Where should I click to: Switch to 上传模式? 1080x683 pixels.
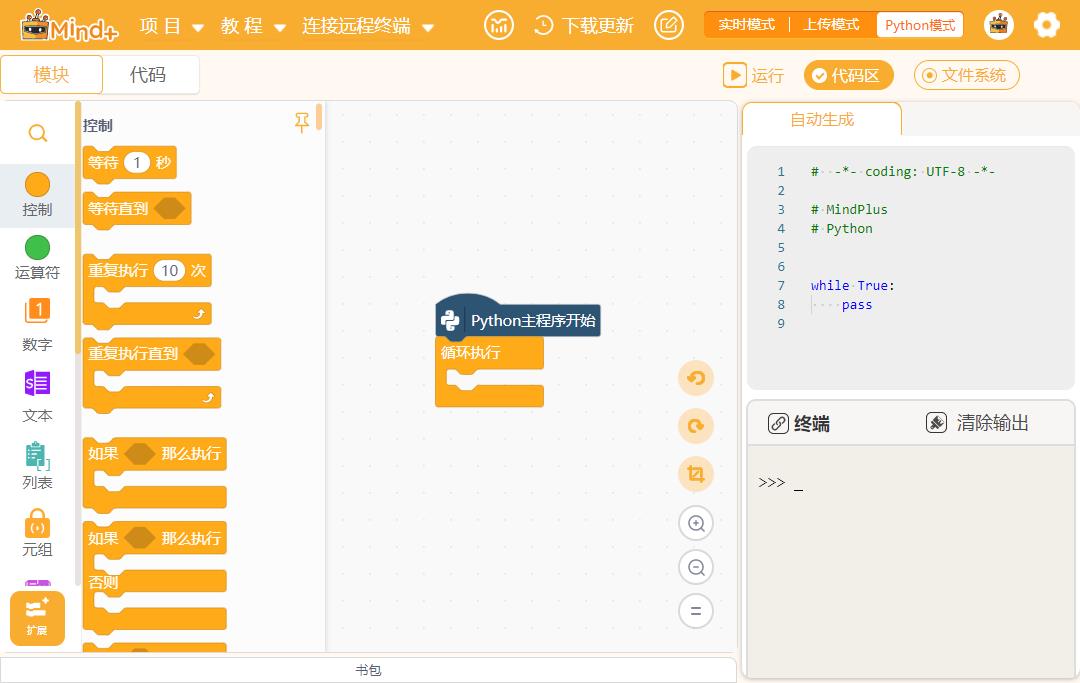tap(831, 25)
